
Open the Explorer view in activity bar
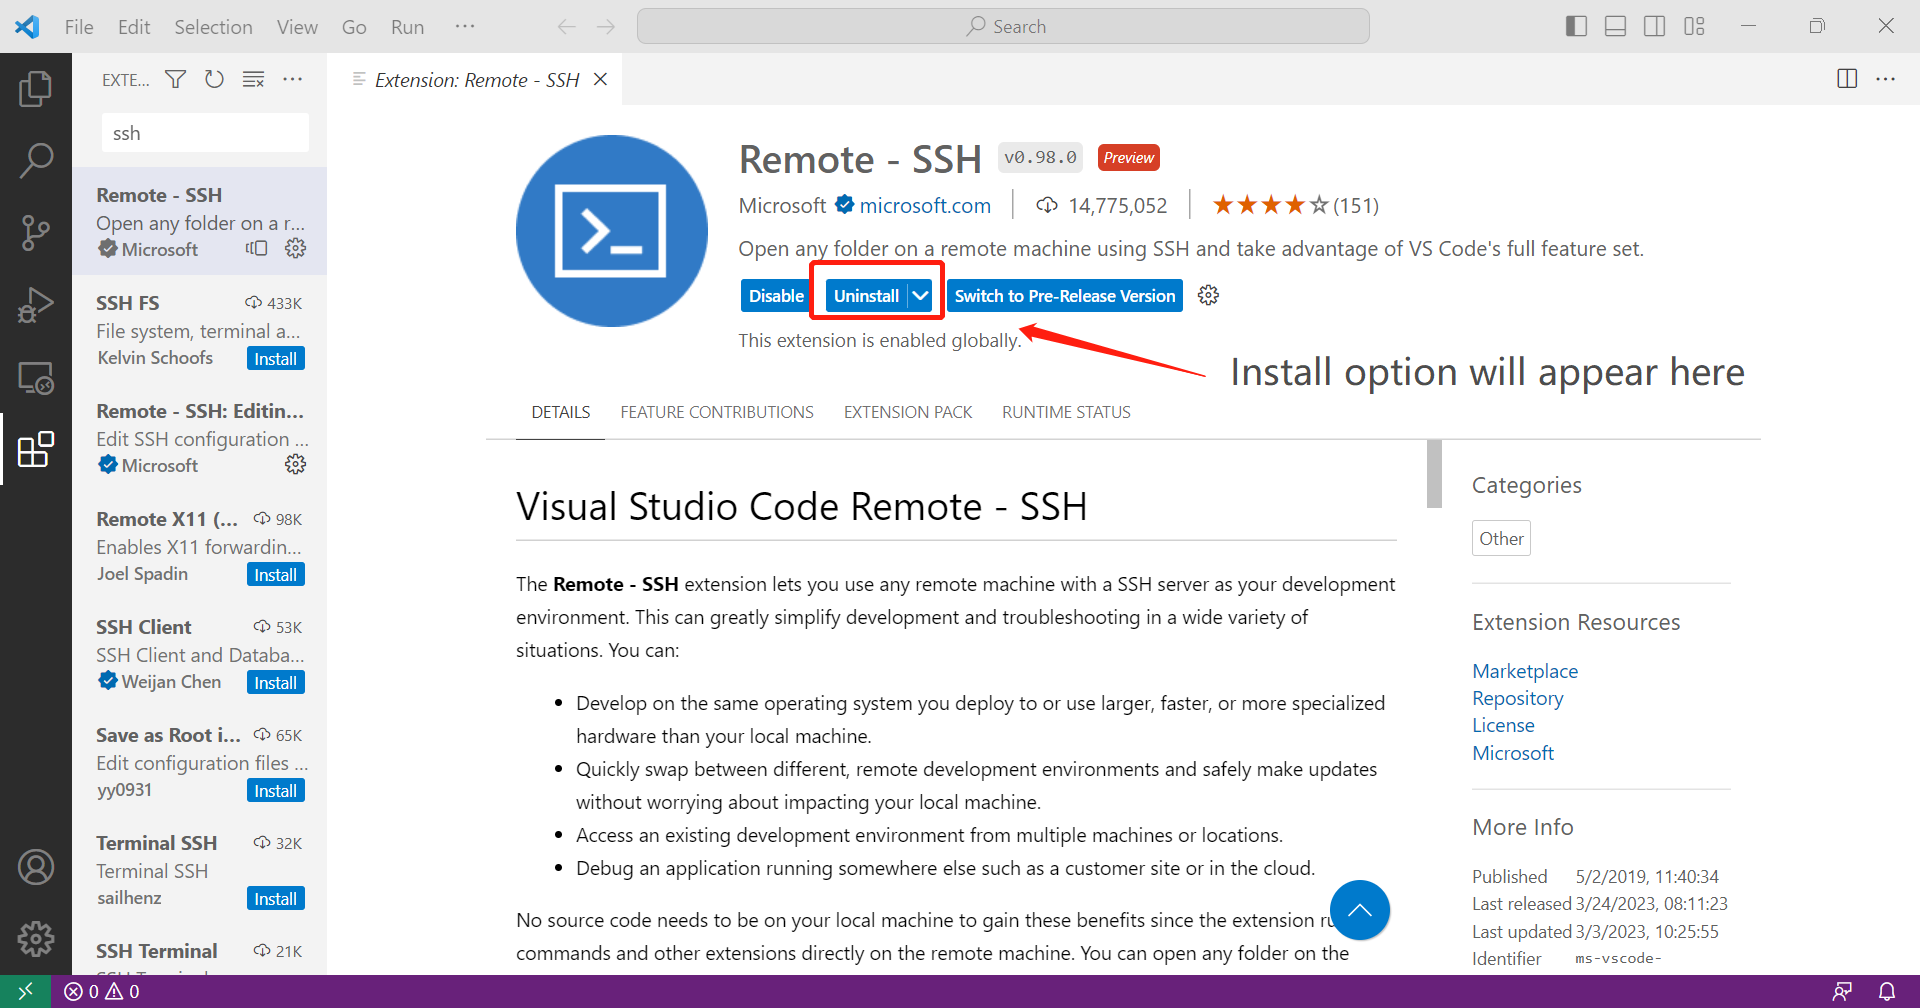(36, 89)
